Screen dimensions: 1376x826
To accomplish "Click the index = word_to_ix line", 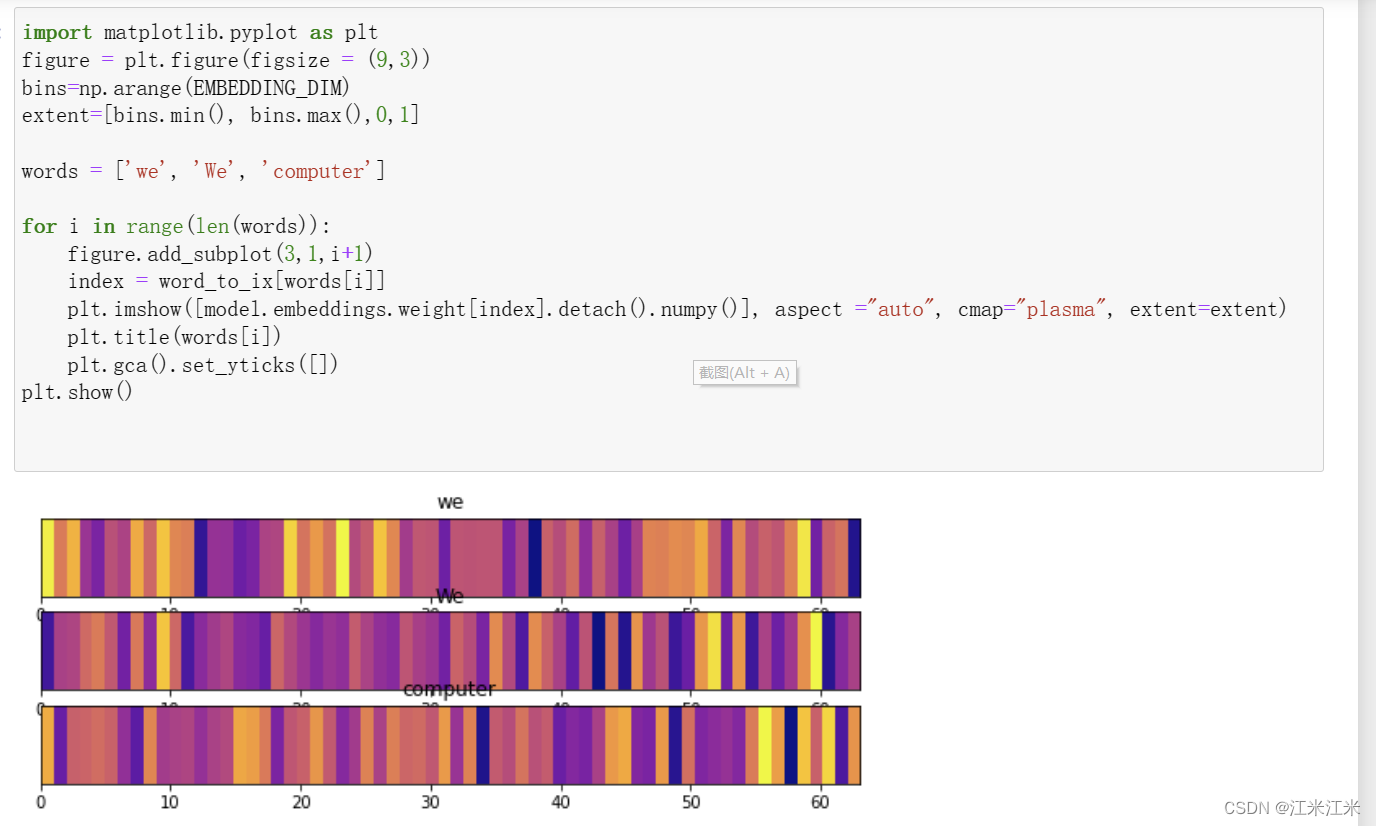I will pyautogui.click(x=227, y=281).
